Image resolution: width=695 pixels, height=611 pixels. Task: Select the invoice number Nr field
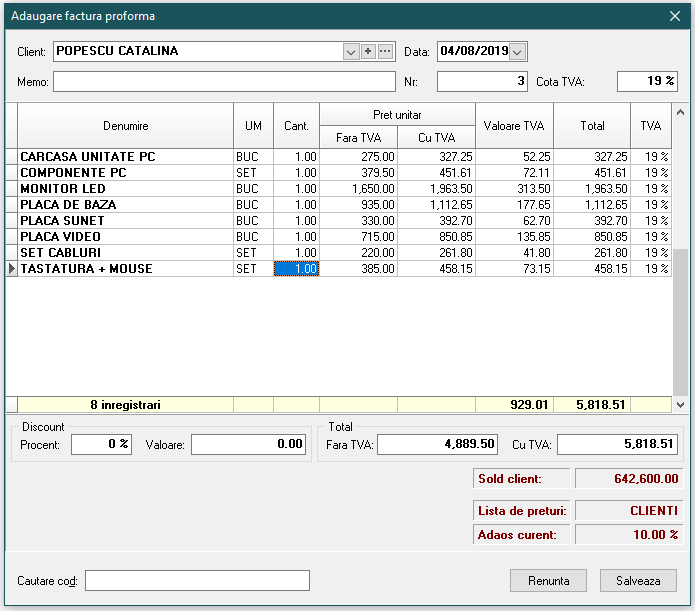[482, 82]
